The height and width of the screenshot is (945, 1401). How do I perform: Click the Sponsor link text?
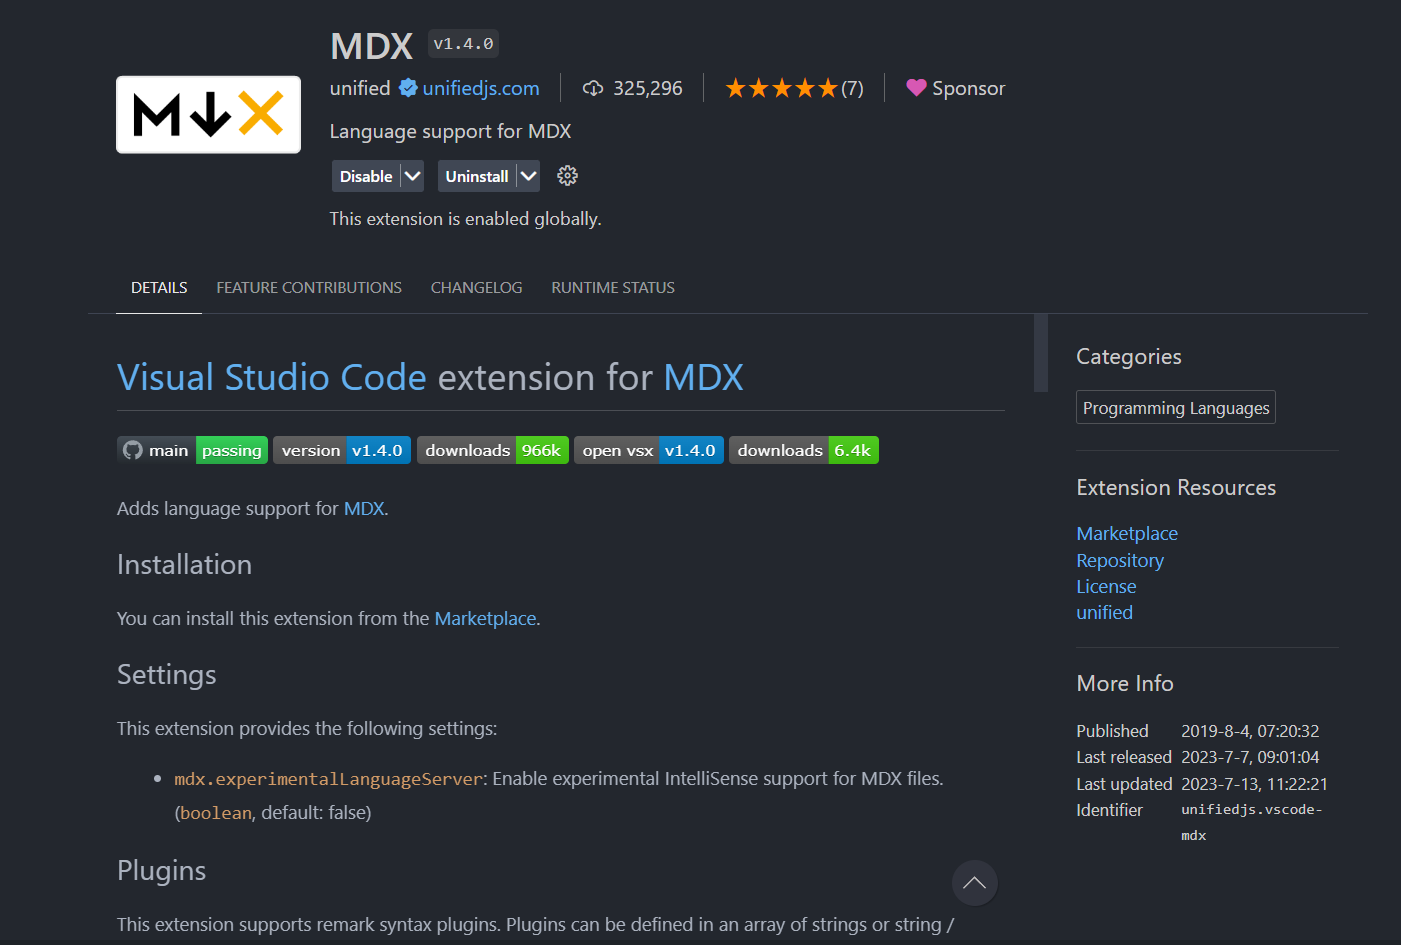[968, 88]
